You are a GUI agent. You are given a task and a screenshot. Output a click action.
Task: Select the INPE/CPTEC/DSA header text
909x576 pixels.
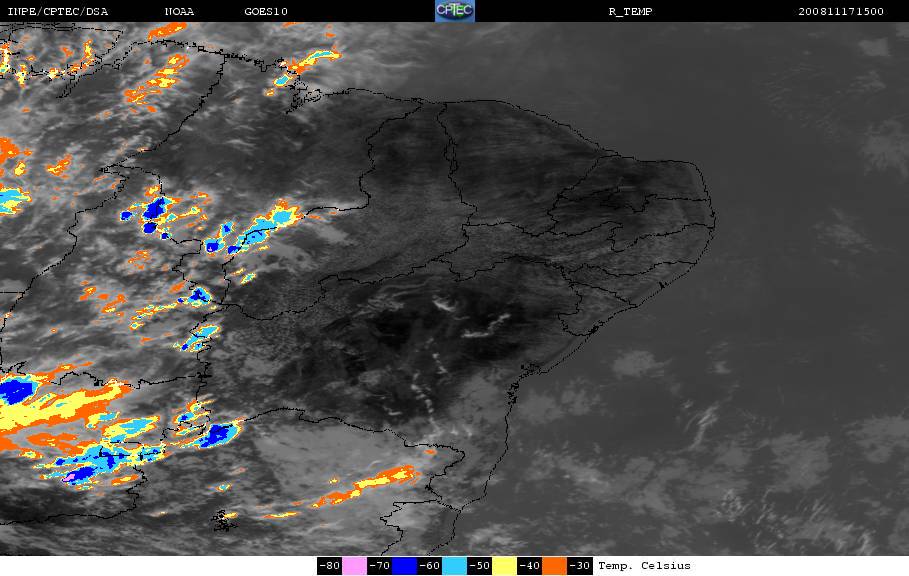[x=57, y=12]
